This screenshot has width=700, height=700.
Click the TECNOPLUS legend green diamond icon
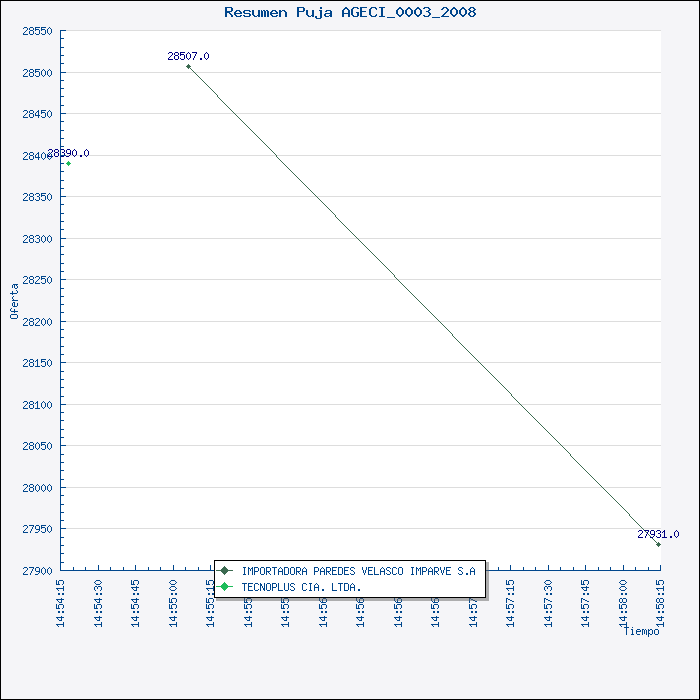pos(225,587)
